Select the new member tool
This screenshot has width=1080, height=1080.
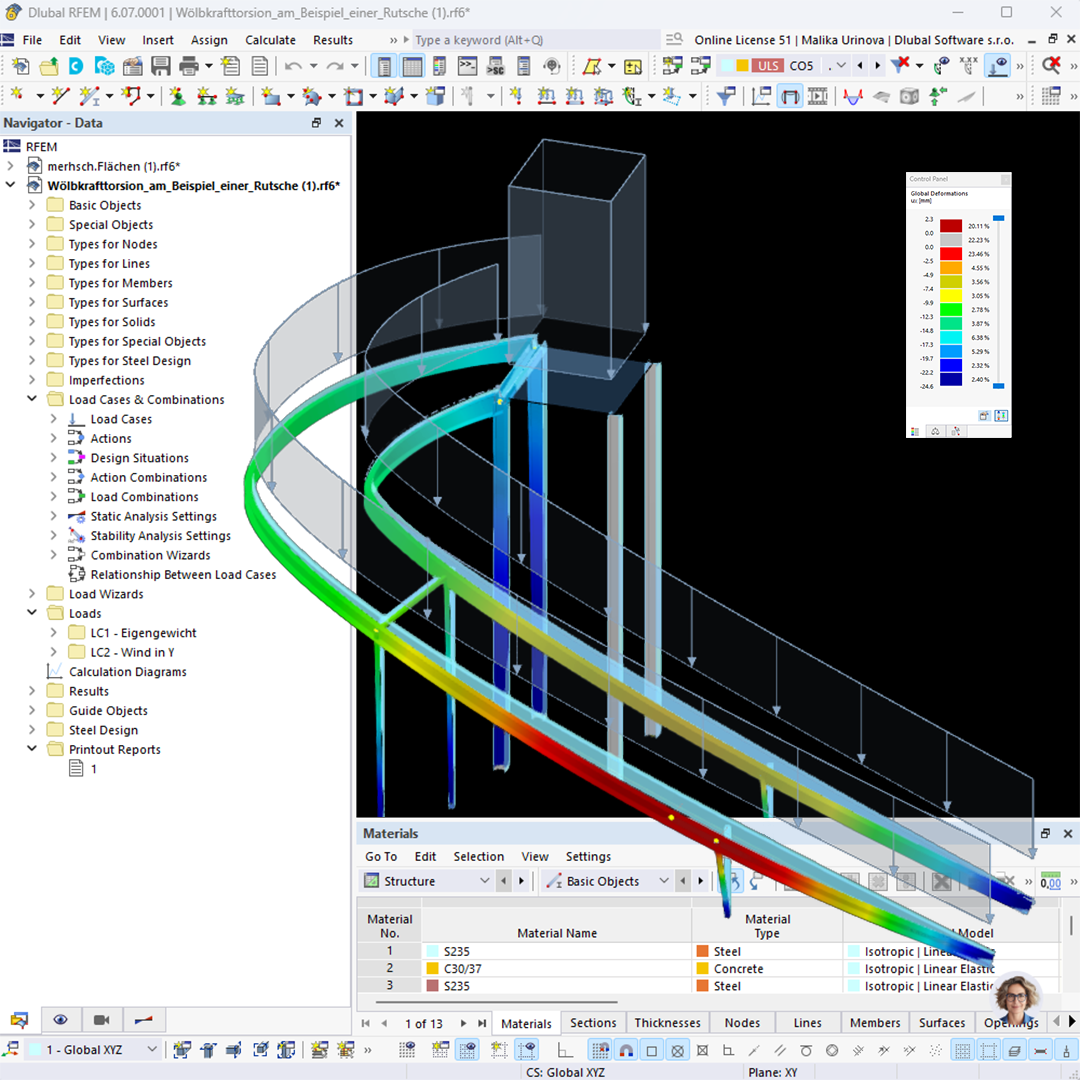[x=90, y=96]
